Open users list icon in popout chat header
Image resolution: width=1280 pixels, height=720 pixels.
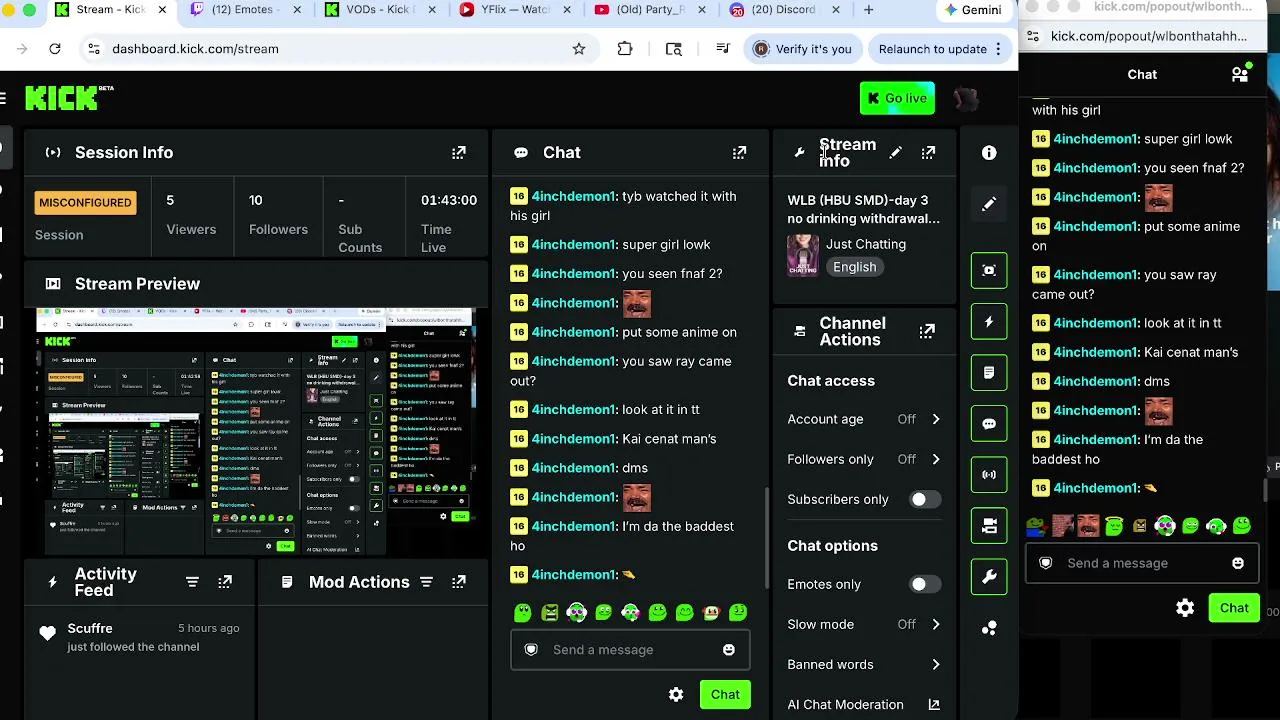[1240, 74]
